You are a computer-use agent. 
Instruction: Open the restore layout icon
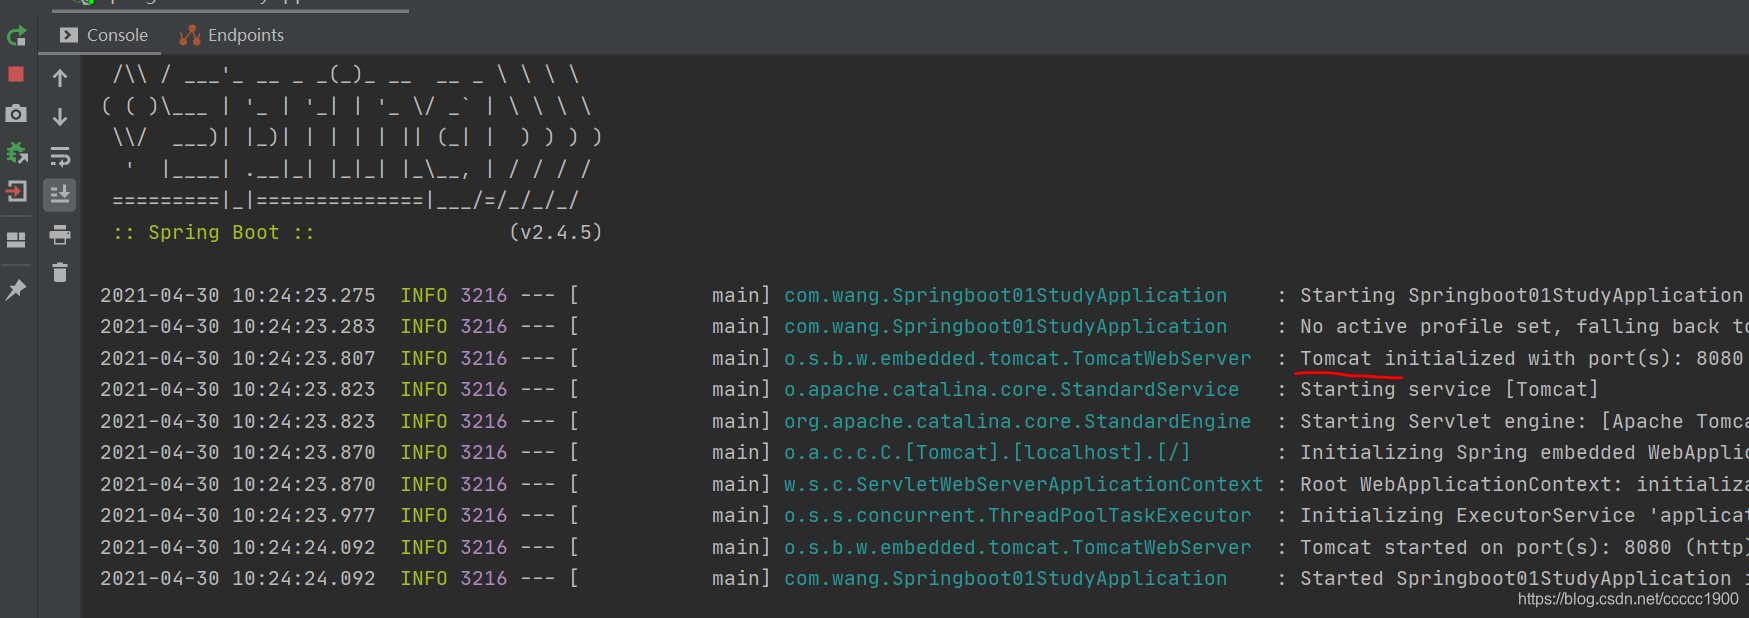click(16, 240)
